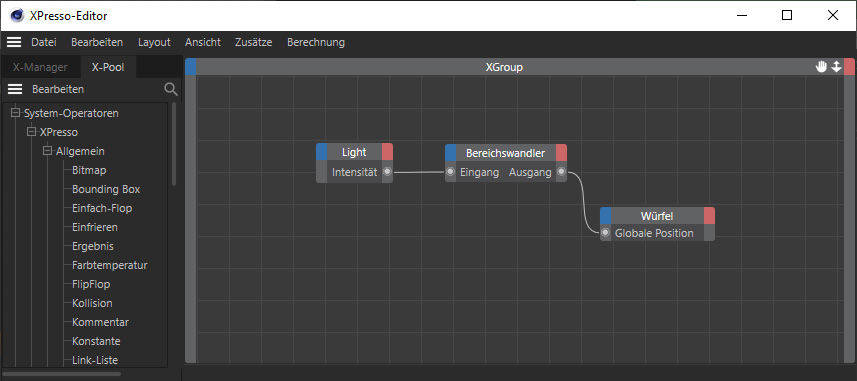Switch to the X-Manager tab

point(40,67)
